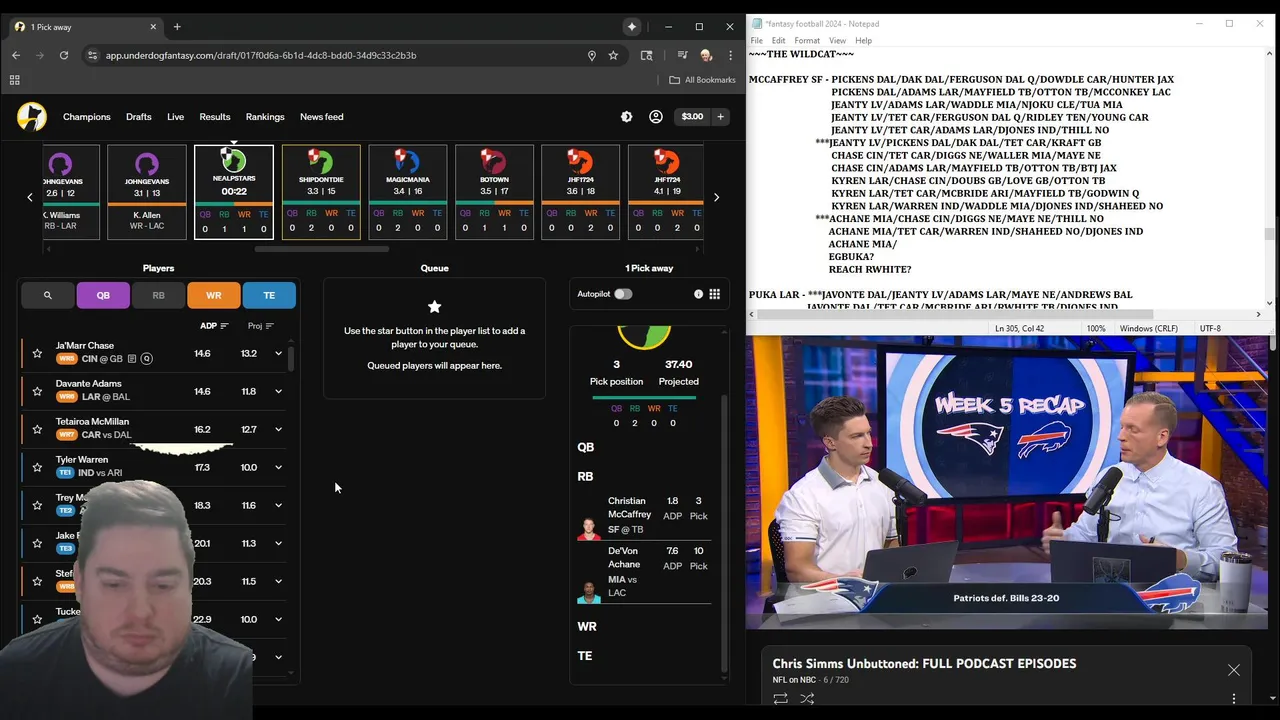Image resolution: width=1280 pixels, height=720 pixels.
Task: Open Gemini sparkle icon in Chrome title bar
Action: (x=632, y=27)
